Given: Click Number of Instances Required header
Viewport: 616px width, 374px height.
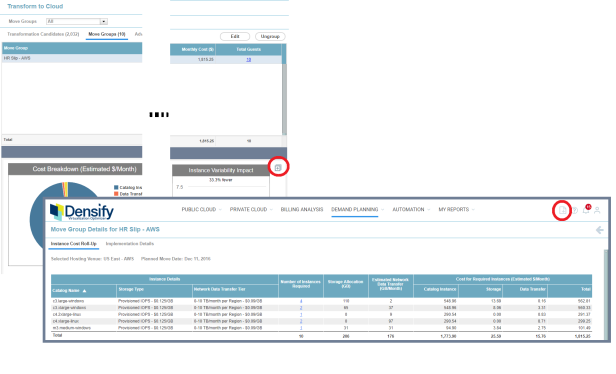Looking at the screenshot, I should pyautogui.click(x=301, y=286).
